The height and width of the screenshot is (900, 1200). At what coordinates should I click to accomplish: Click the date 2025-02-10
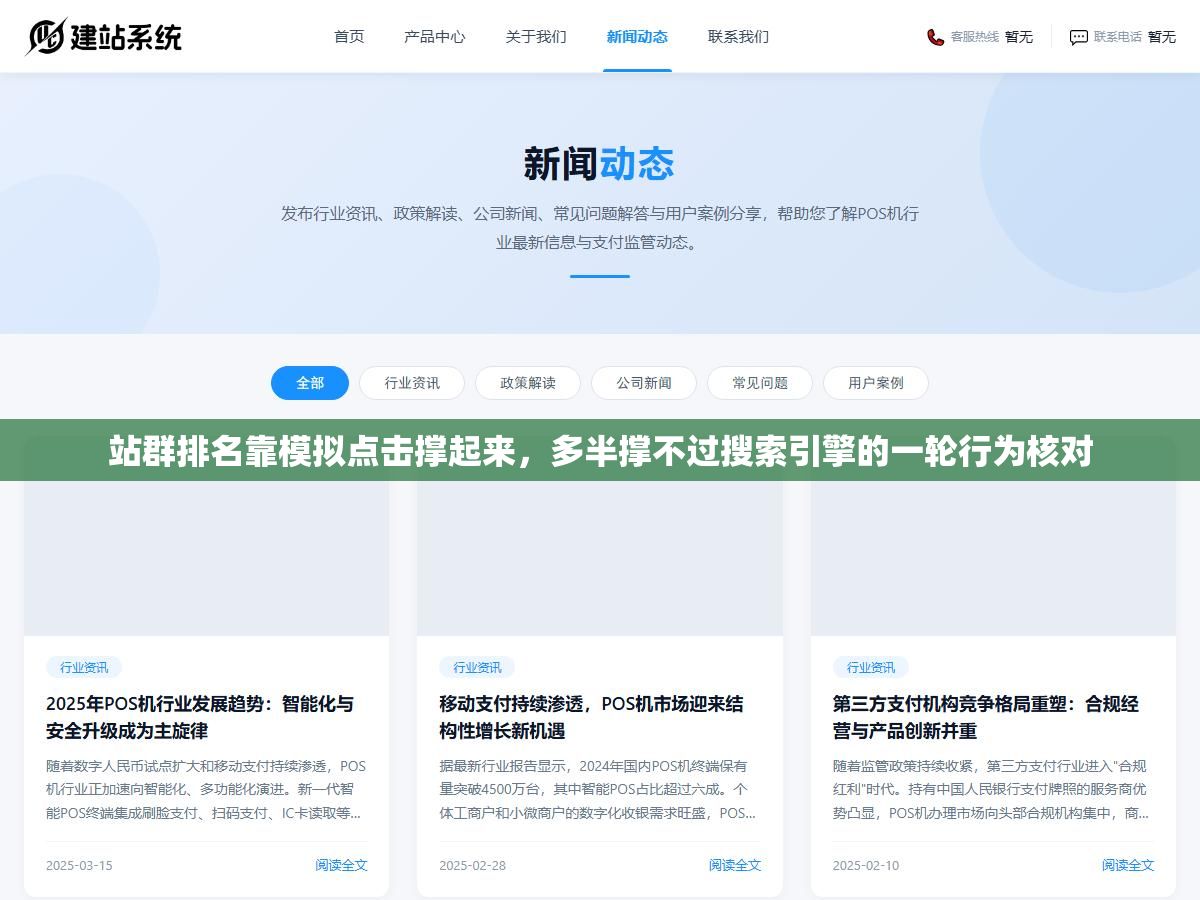coord(866,865)
